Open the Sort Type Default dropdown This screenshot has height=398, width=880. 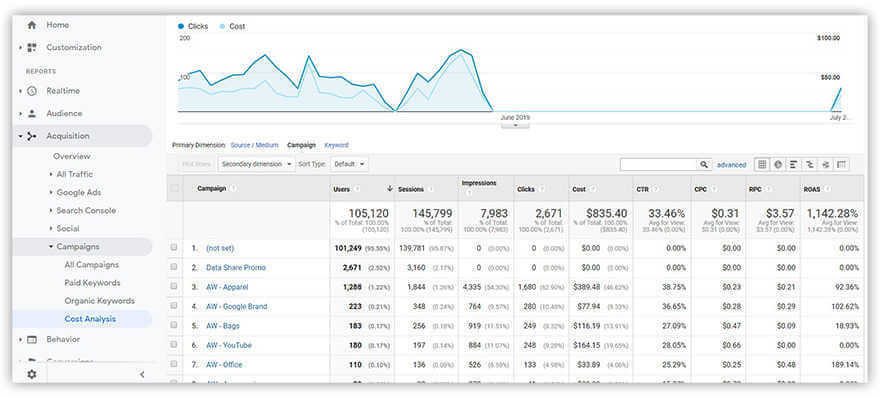[x=349, y=164]
